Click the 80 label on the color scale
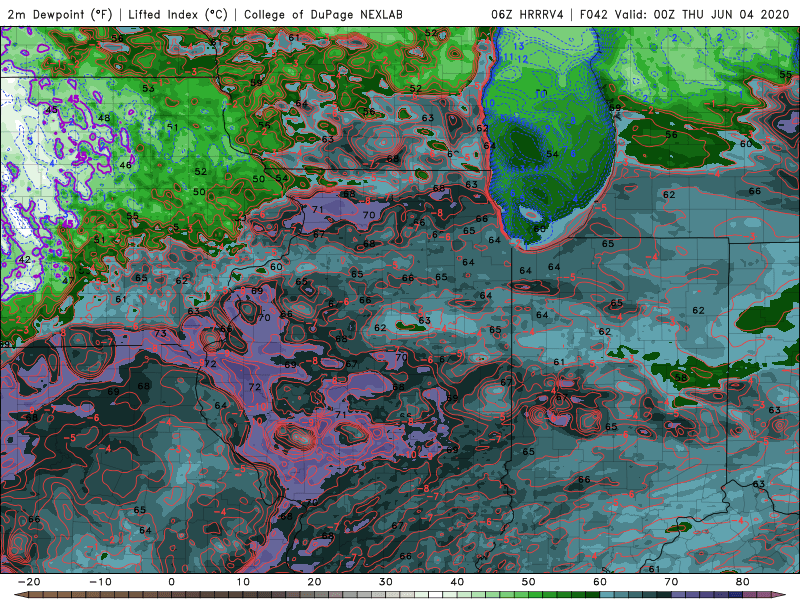 tap(743, 582)
